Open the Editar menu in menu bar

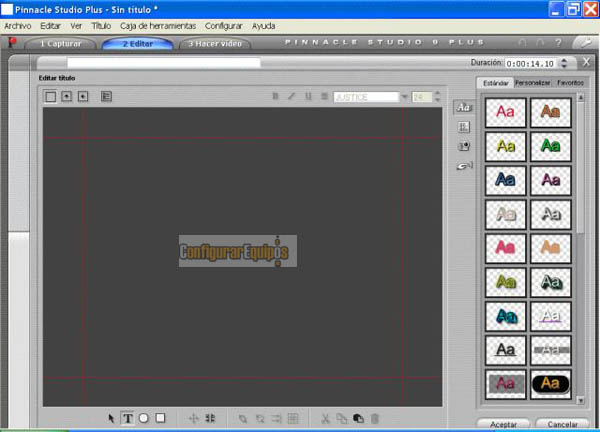pyautogui.click(x=51, y=26)
